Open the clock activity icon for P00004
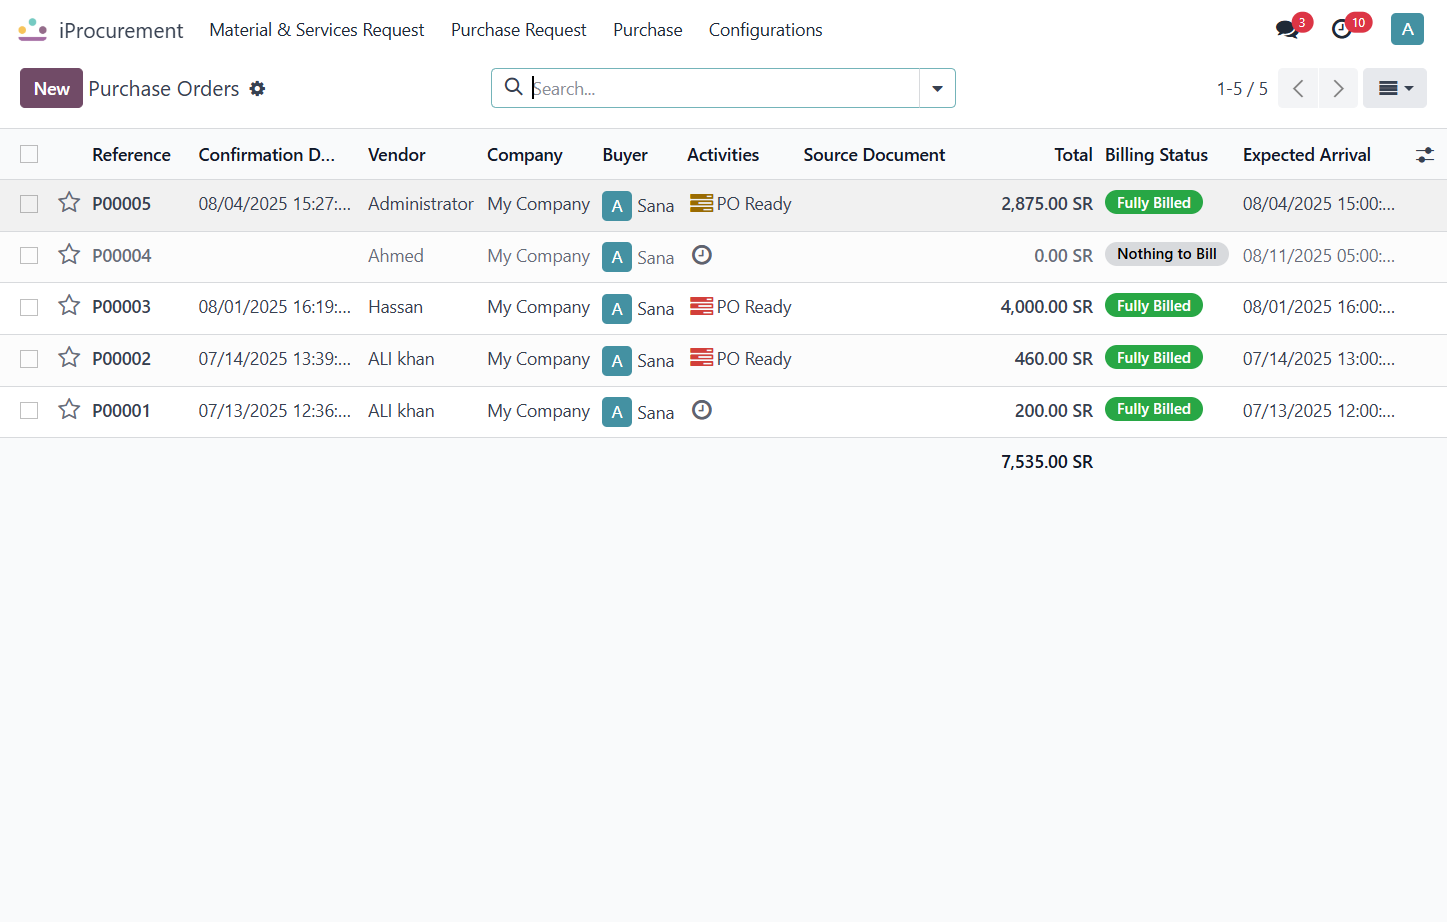The height and width of the screenshot is (922, 1447). point(702,255)
